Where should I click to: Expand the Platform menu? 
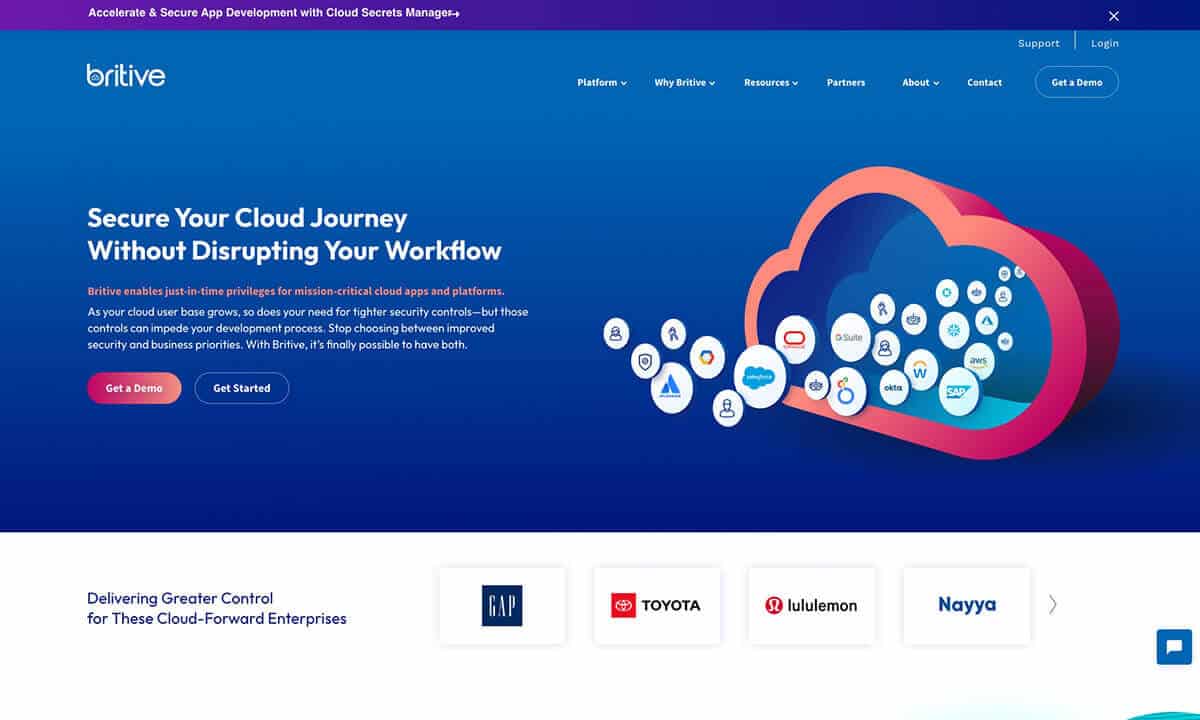(x=602, y=83)
